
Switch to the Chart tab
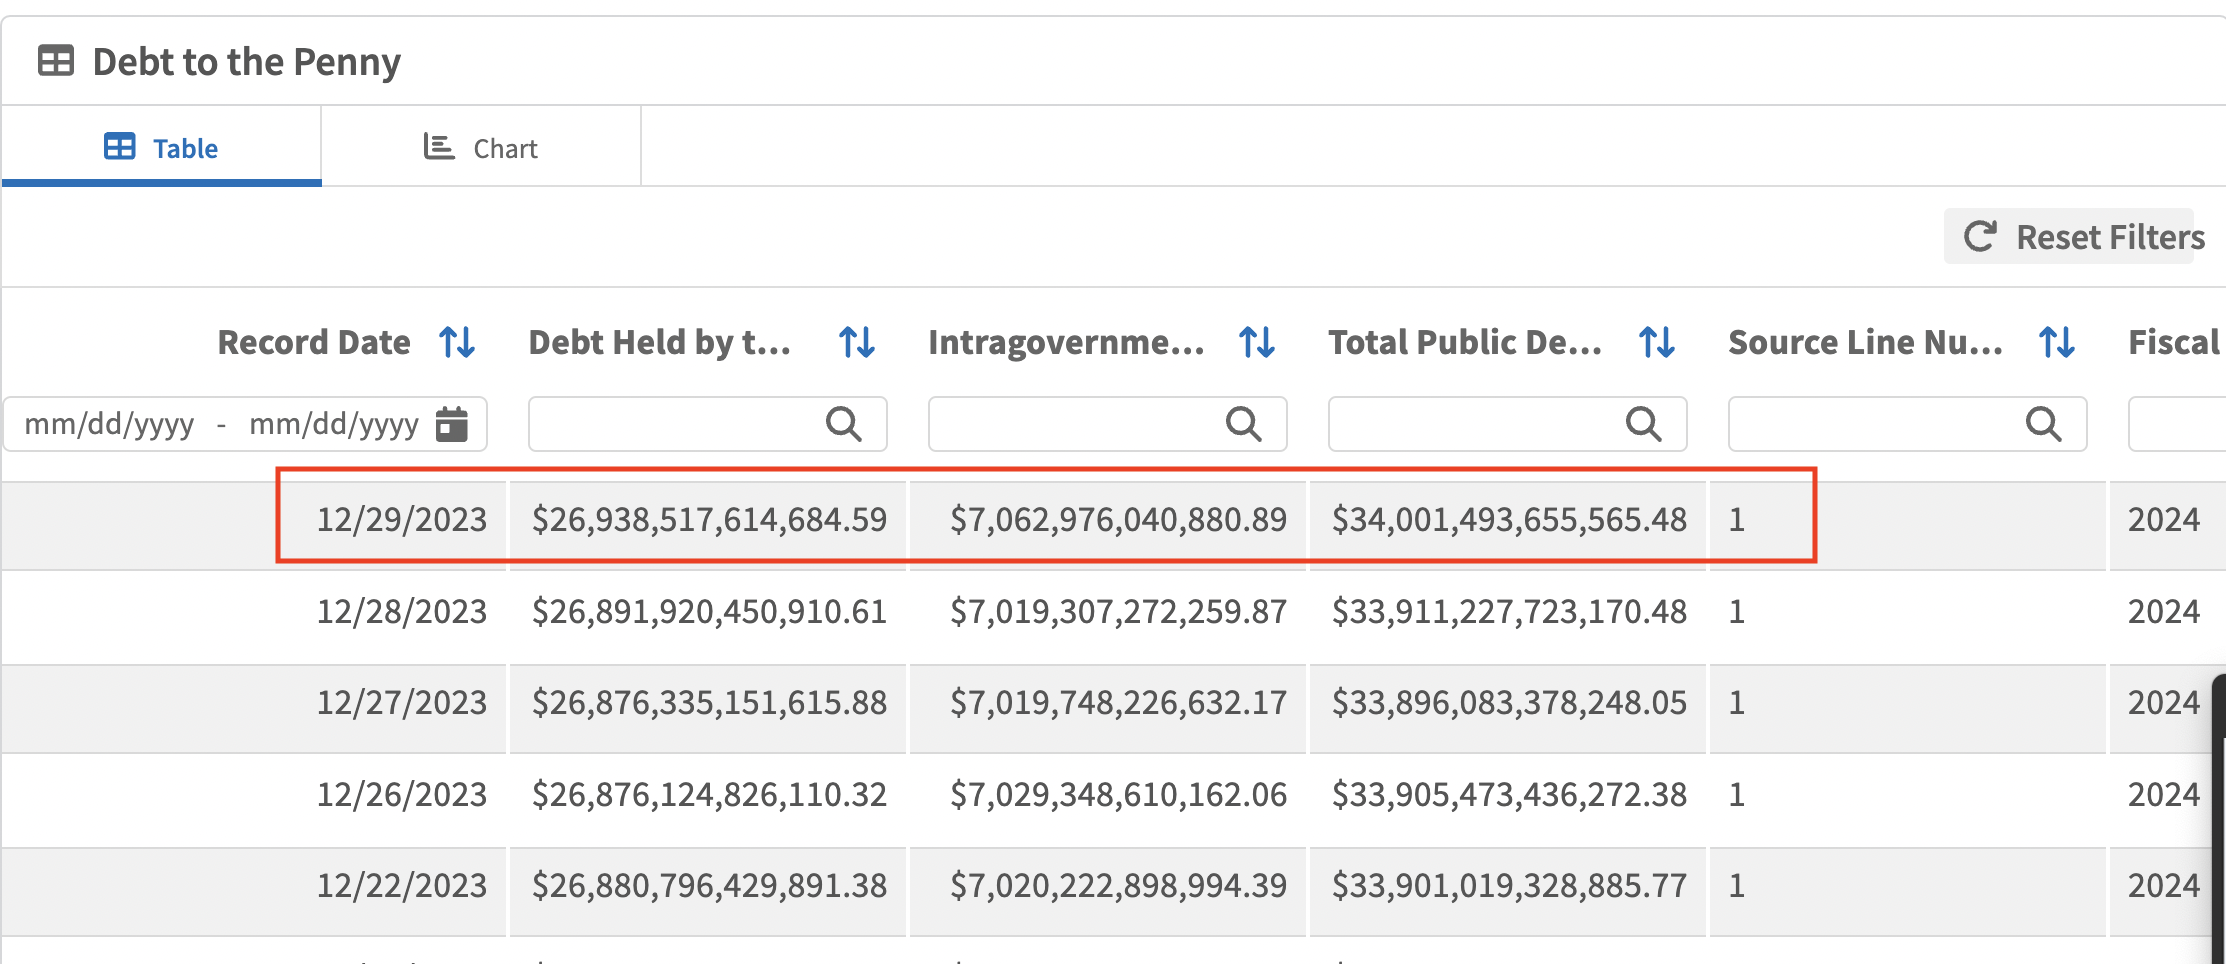481,148
